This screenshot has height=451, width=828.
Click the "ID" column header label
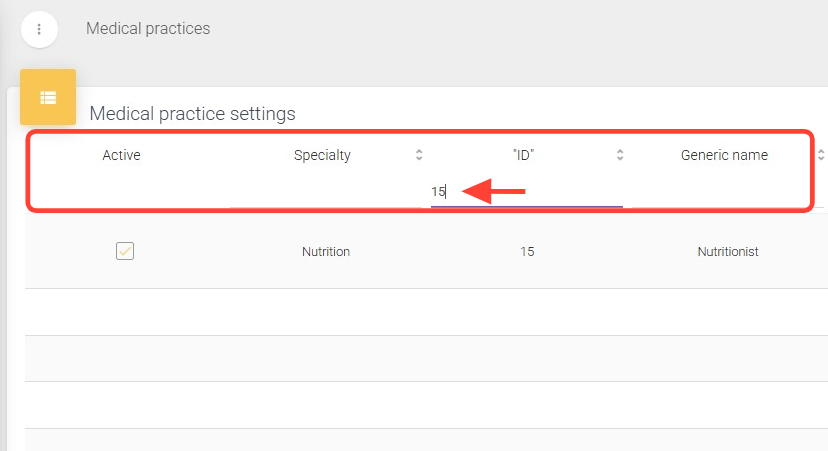527,155
